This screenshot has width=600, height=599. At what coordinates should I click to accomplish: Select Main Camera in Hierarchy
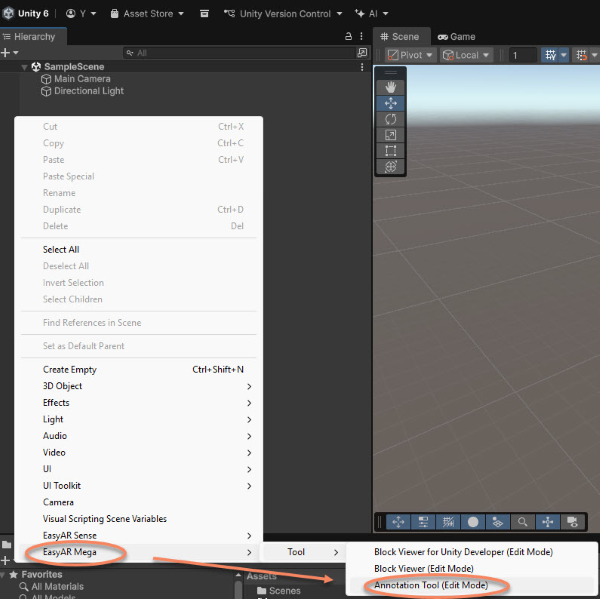point(82,79)
